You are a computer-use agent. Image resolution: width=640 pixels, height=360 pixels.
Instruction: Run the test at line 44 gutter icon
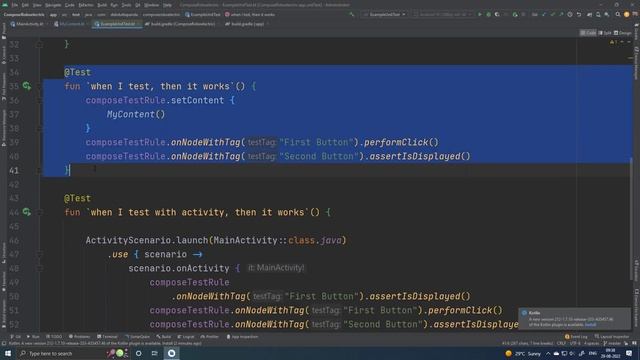tap(27, 212)
